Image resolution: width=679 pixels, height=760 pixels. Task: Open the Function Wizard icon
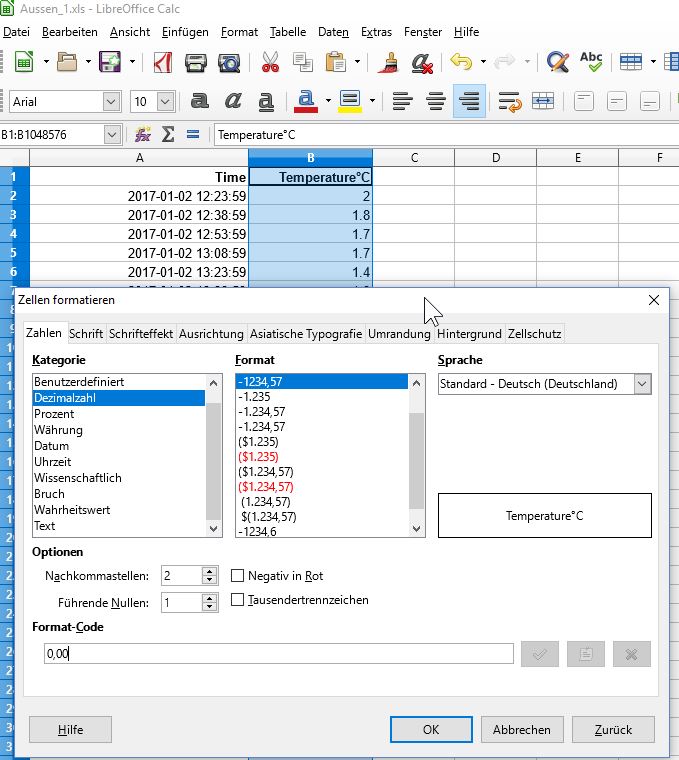pyautogui.click(x=142, y=134)
